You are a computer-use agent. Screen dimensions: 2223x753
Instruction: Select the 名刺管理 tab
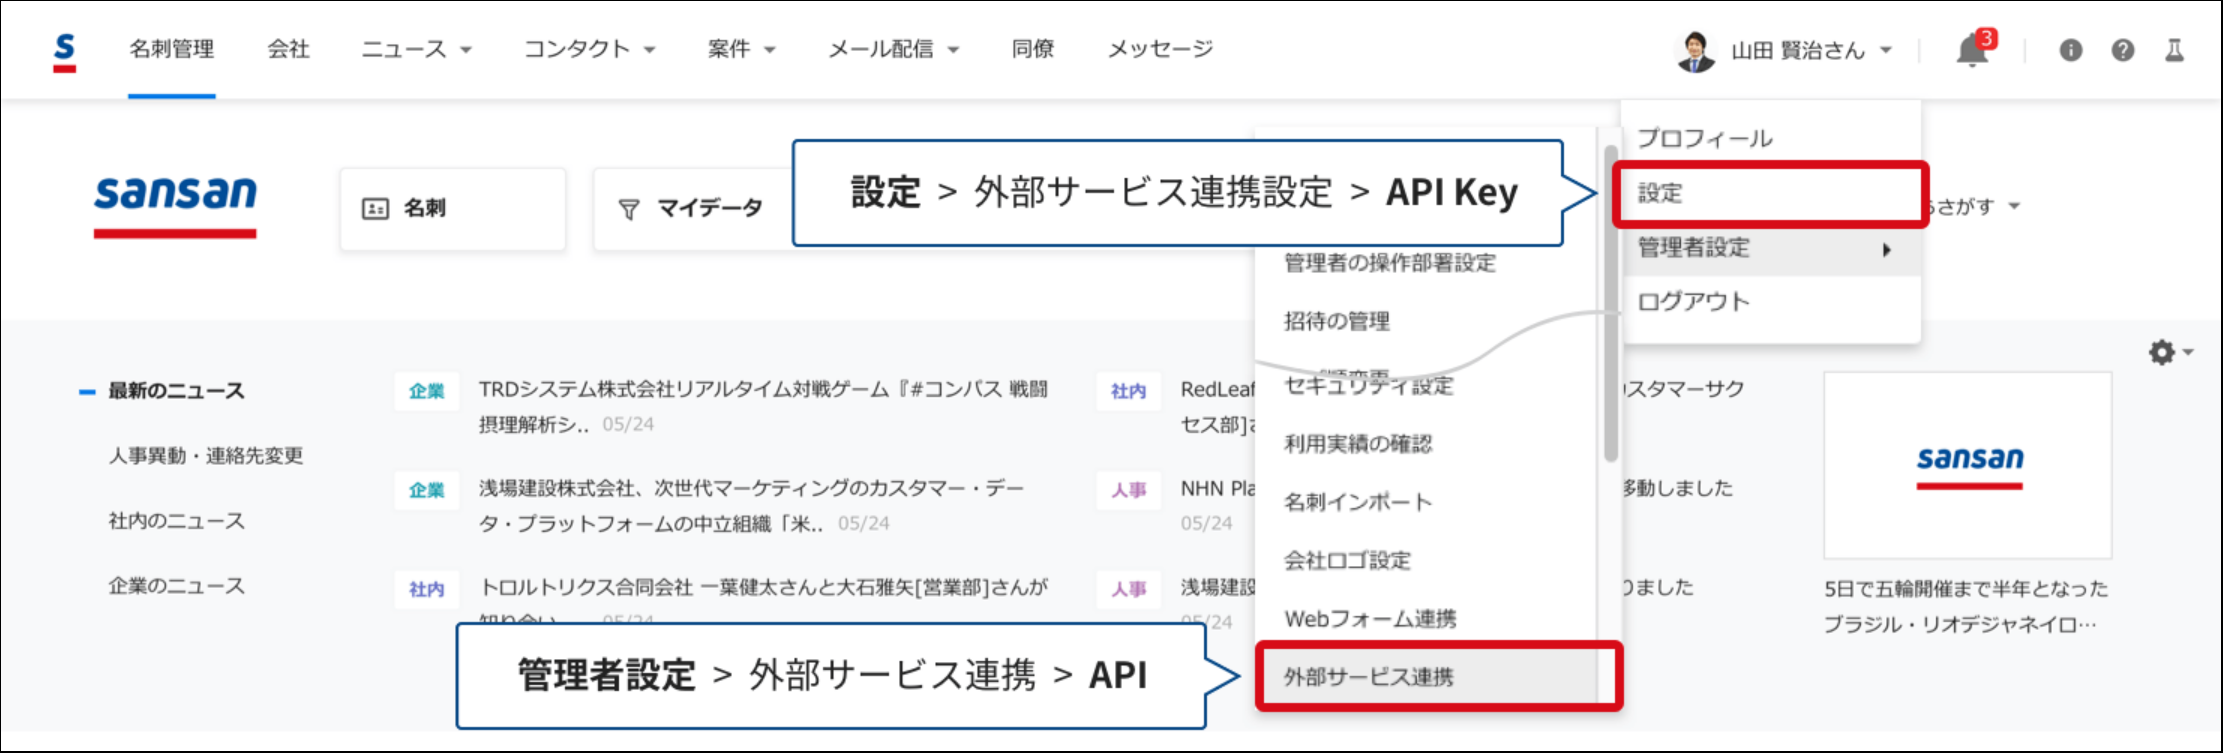[x=171, y=49]
